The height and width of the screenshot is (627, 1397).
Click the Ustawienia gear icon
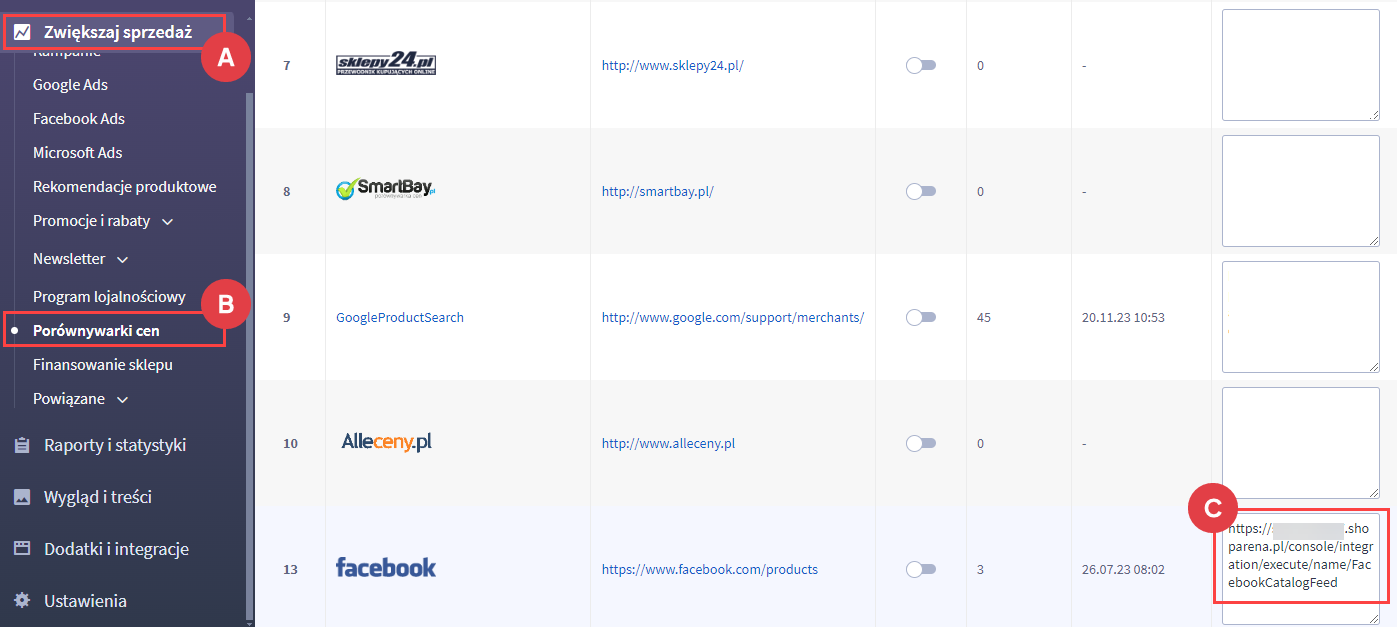point(22,602)
